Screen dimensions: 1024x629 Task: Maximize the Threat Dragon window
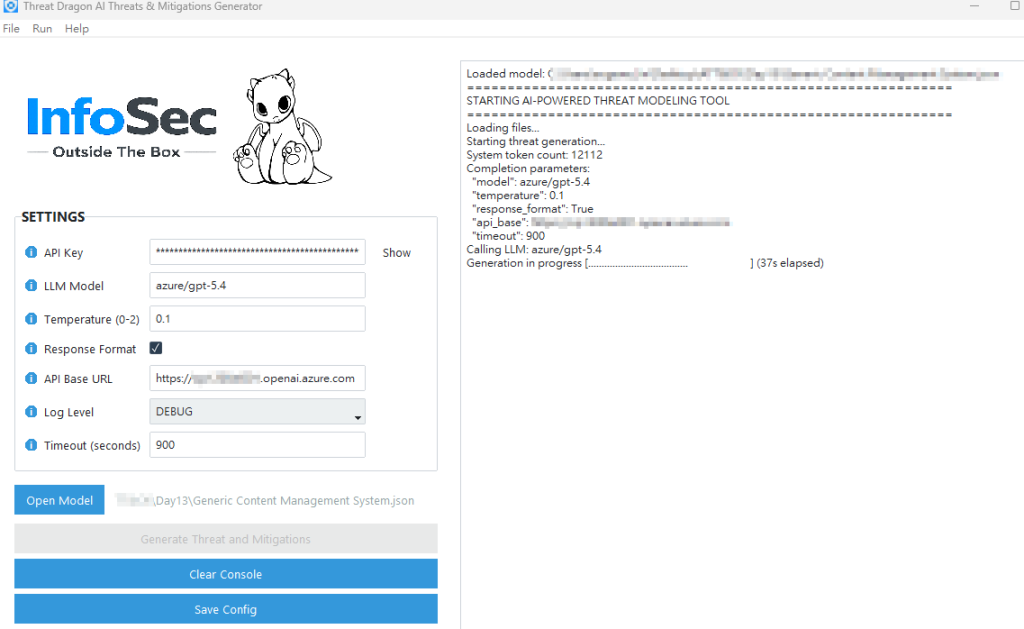(x=1015, y=6)
